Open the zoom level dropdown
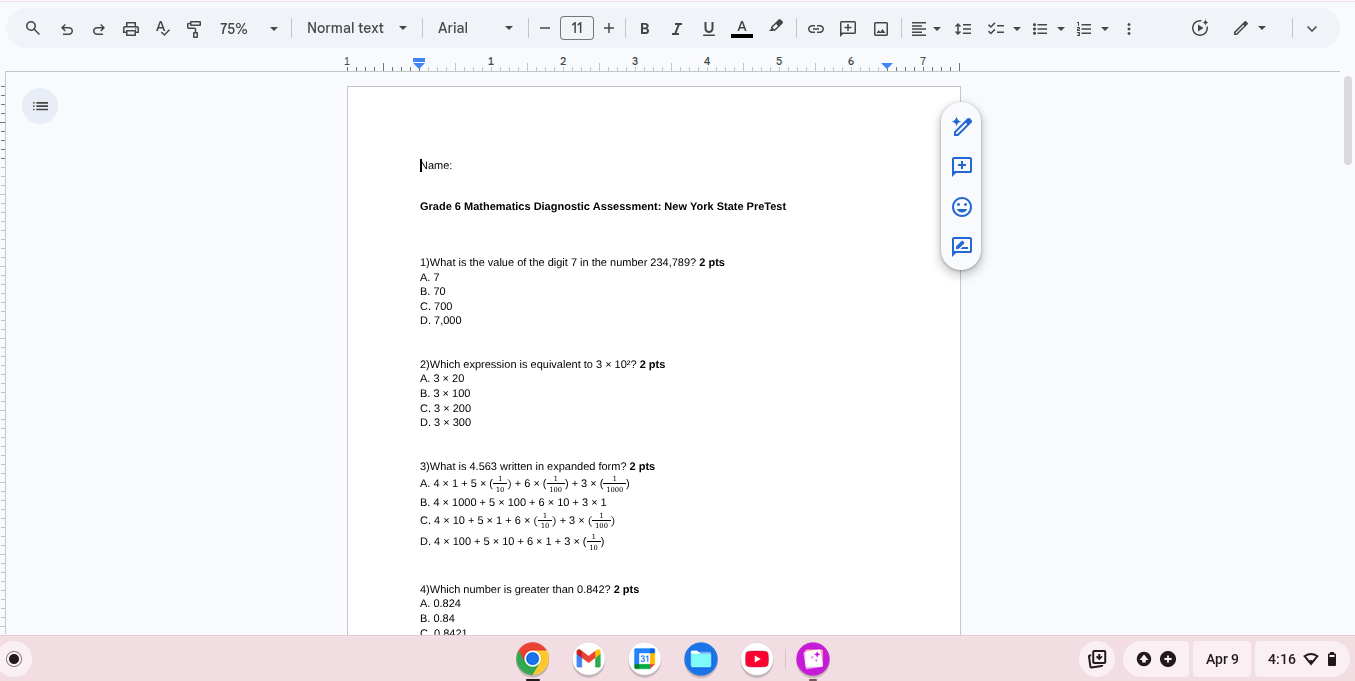The height and width of the screenshot is (681, 1355). (246, 28)
